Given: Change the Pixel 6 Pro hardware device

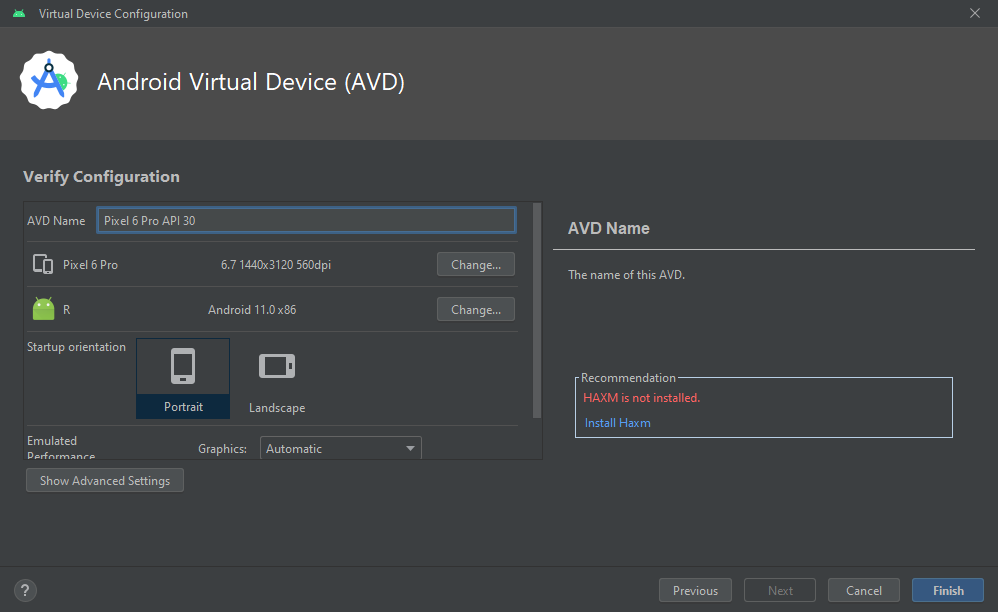Looking at the screenshot, I should click(x=475, y=264).
